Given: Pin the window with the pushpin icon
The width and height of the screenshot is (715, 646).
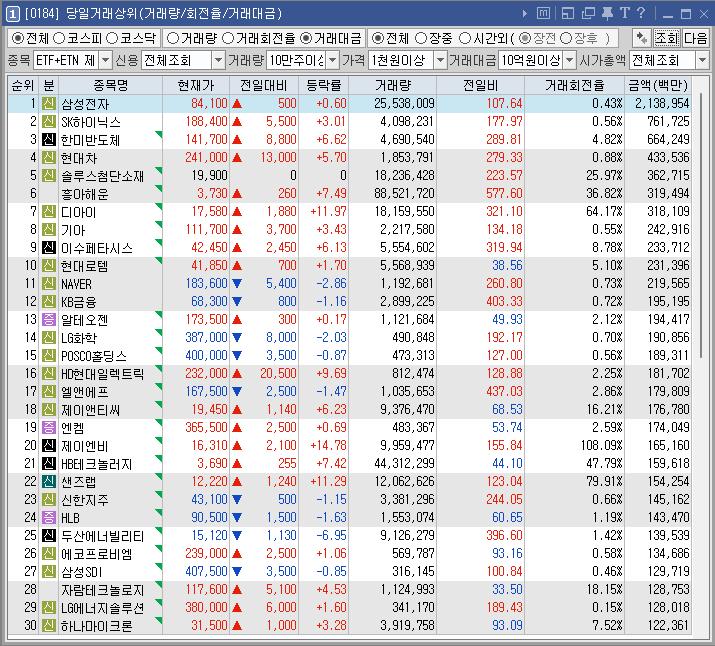Looking at the screenshot, I should 607,14.
